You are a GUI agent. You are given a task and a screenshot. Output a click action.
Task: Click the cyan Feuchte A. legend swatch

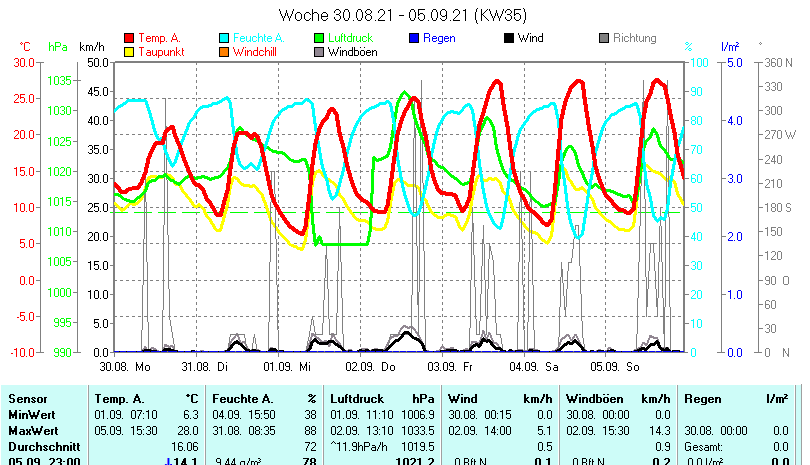(224, 39)
